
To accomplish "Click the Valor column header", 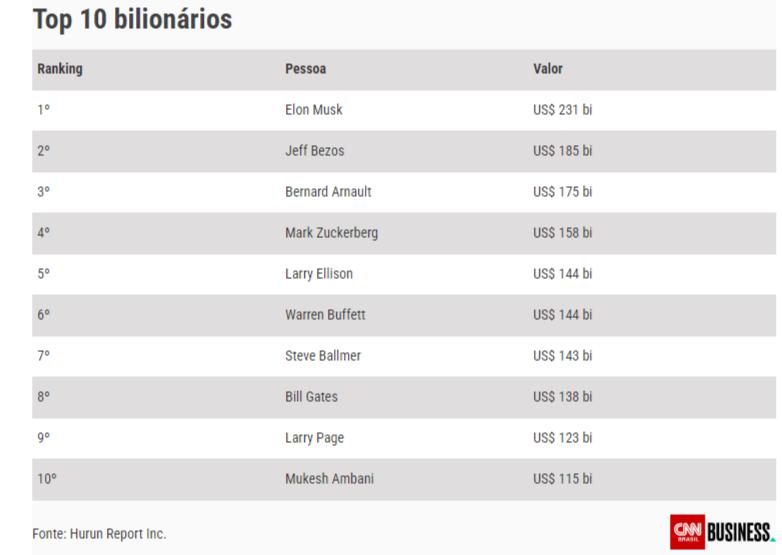I will pos(548,69).
